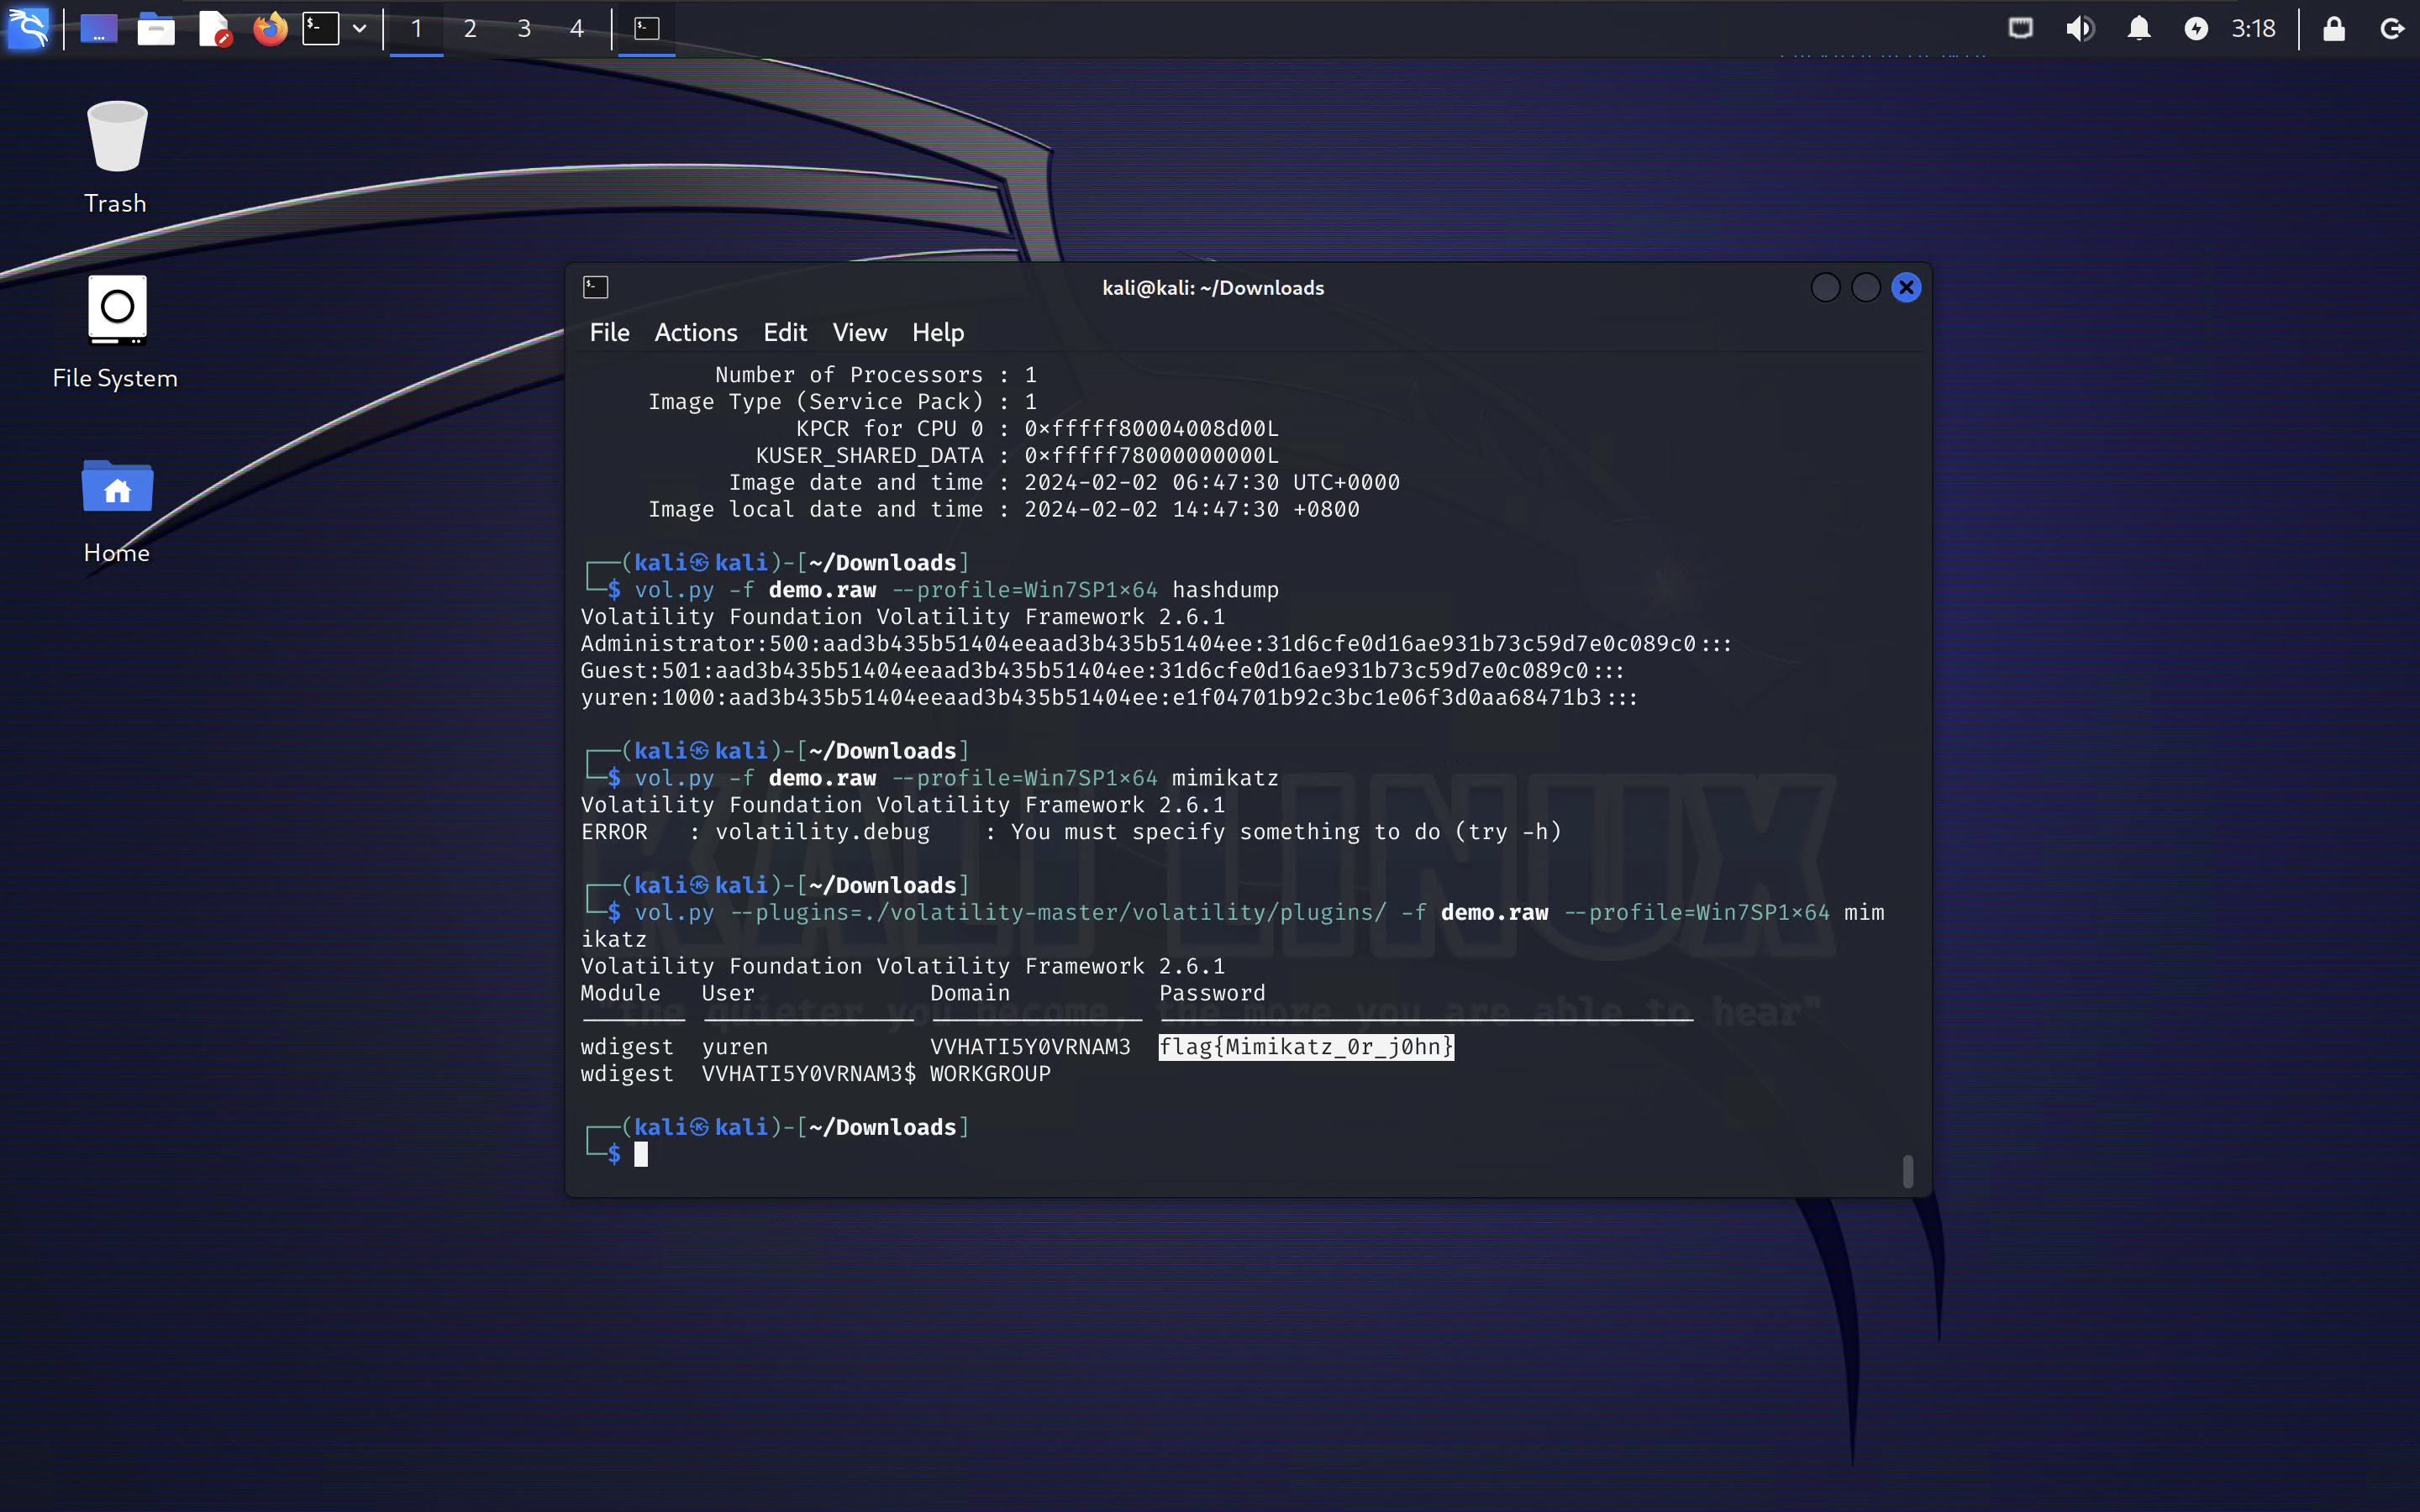Launch Firefox from the top panel
2420x1512 pixels.
(269, 28)
